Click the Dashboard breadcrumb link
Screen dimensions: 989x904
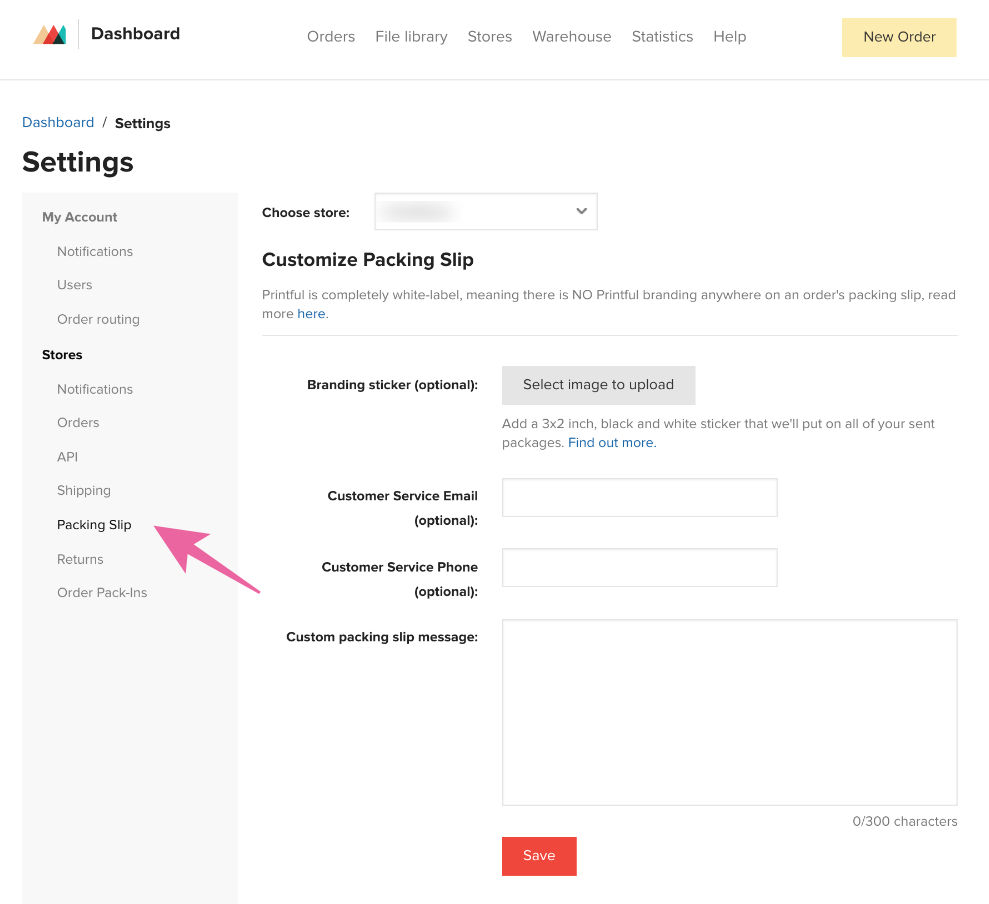(x=58, y=123)
